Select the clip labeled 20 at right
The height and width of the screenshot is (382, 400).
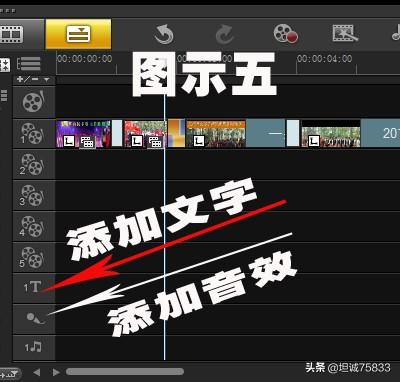point(381,134)
